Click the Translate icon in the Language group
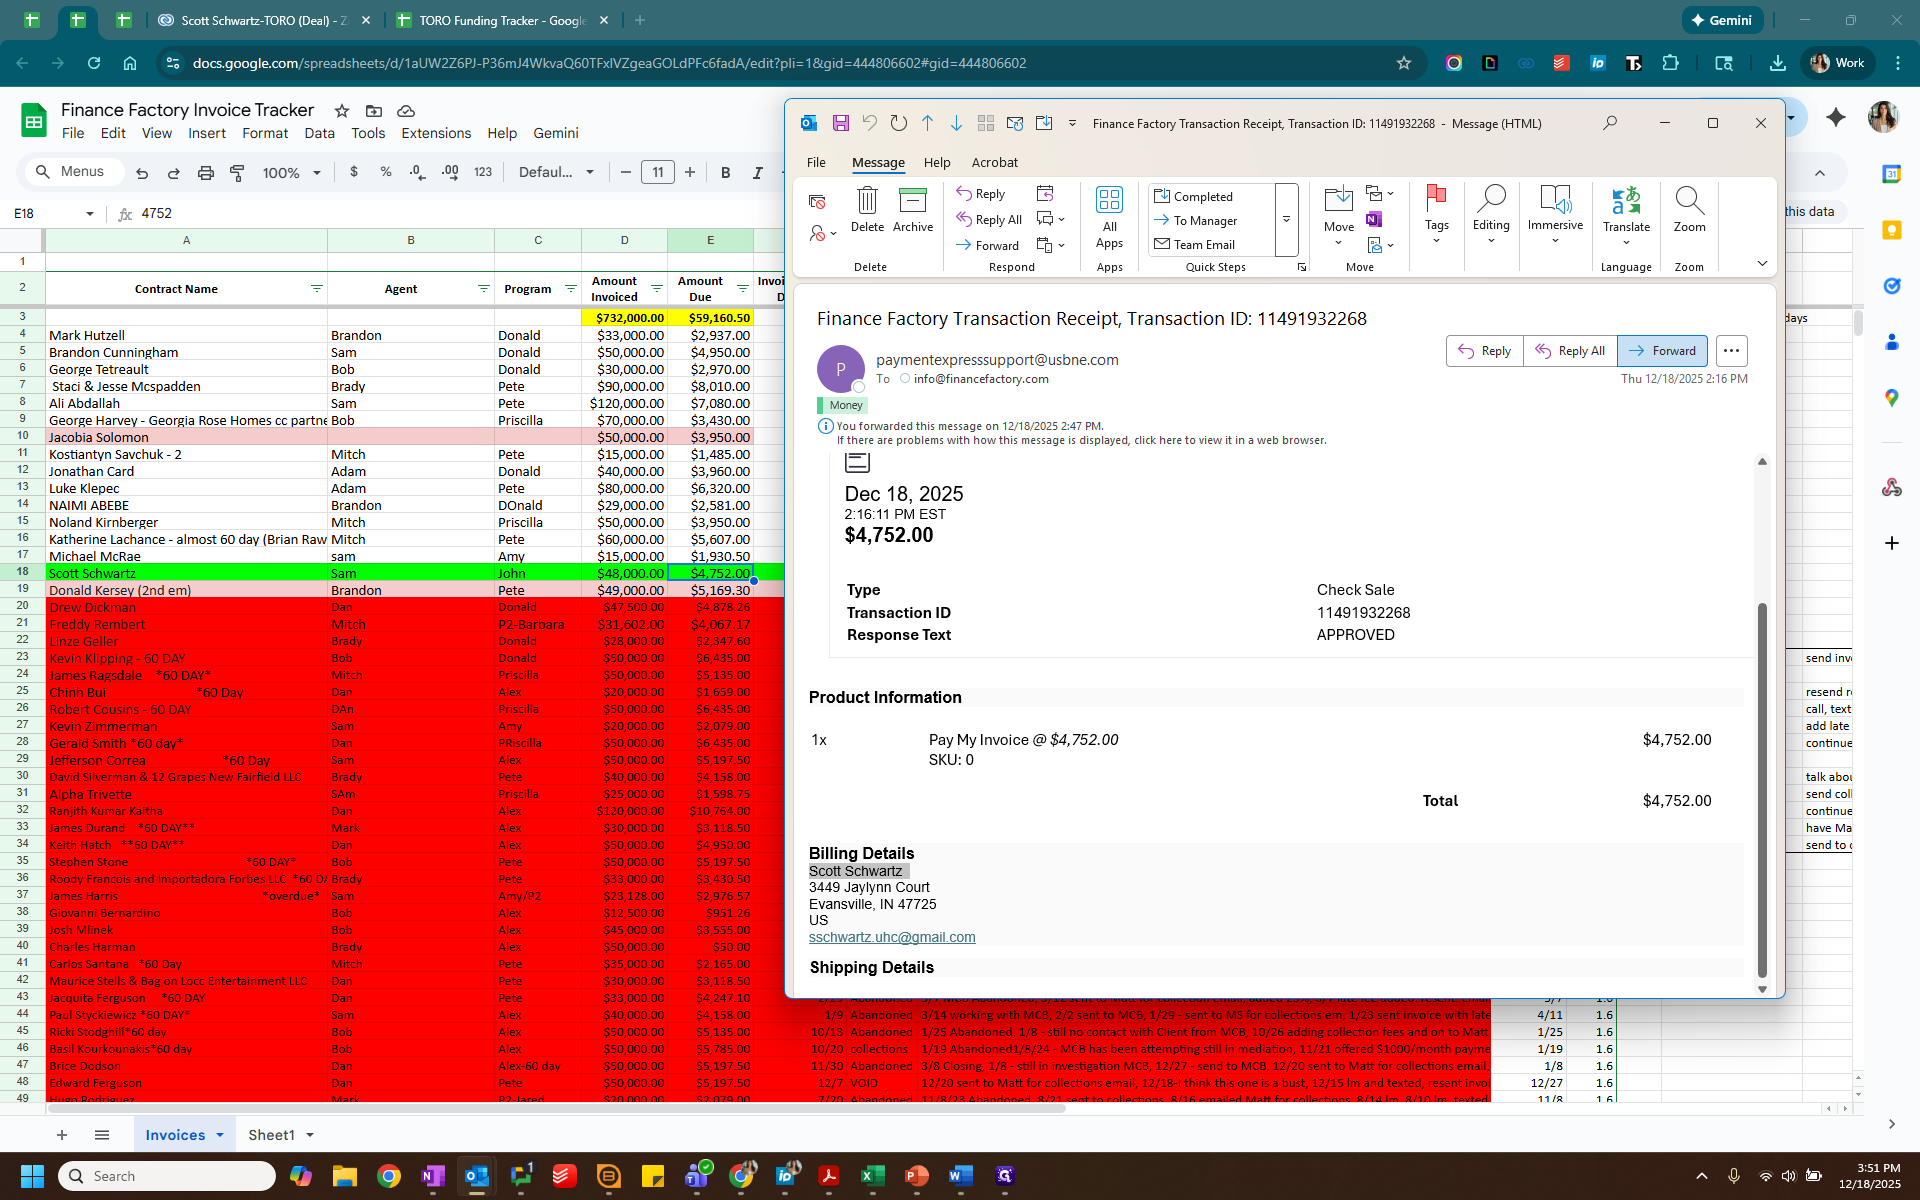 (1626, 201)
